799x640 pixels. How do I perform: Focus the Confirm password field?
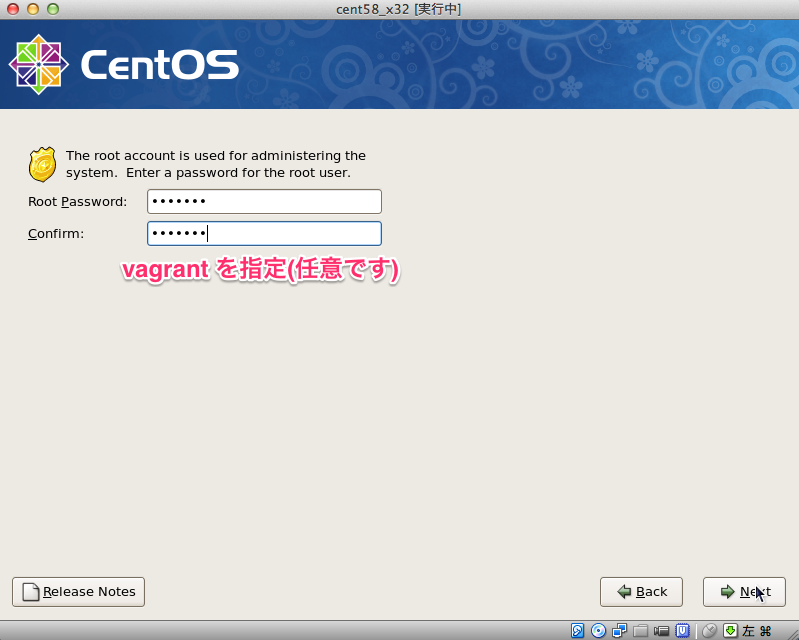coord(264,233)
